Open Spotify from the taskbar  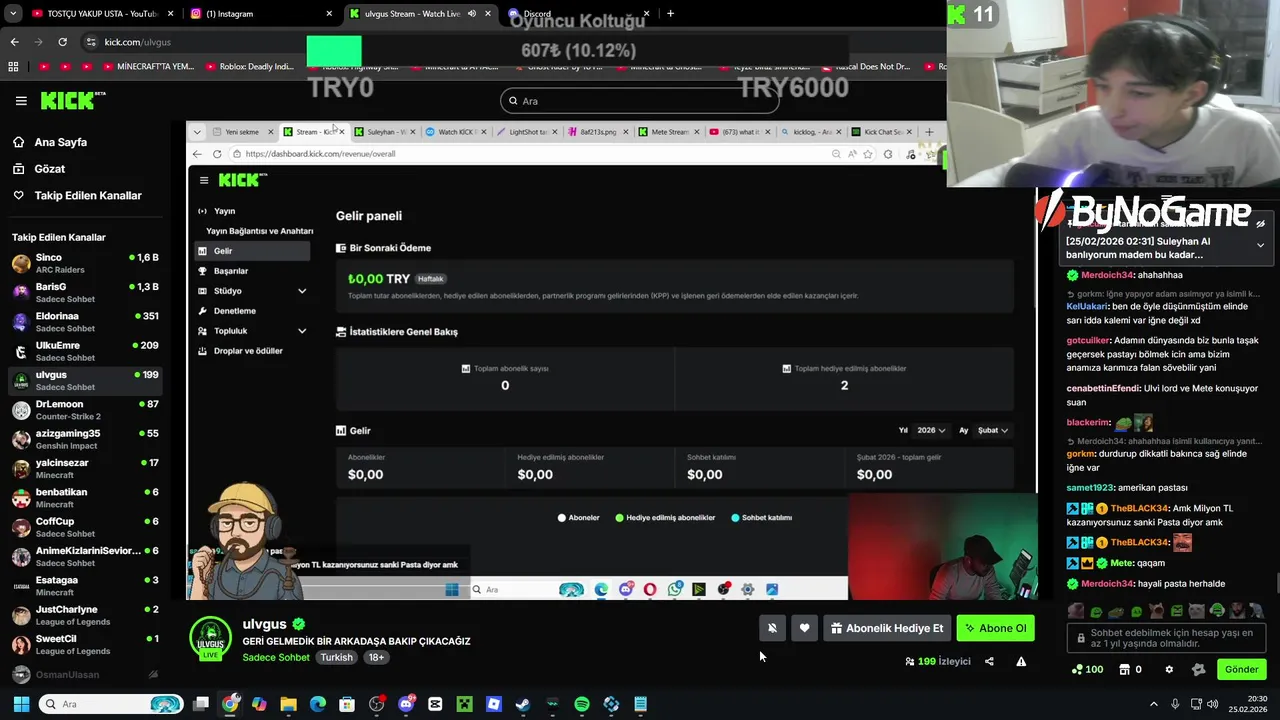click(x=582, y=704)
